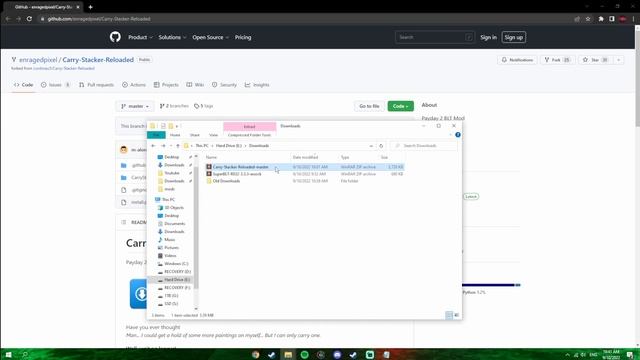
Task: Click SuperBLT zip file icon
Action: tap(209, 174)
